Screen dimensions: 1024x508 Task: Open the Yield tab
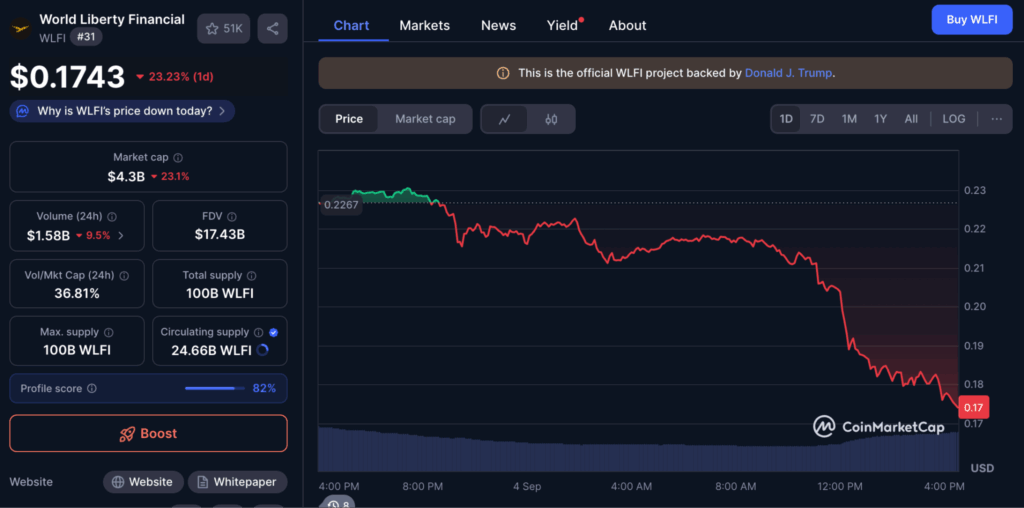point(562,25)
